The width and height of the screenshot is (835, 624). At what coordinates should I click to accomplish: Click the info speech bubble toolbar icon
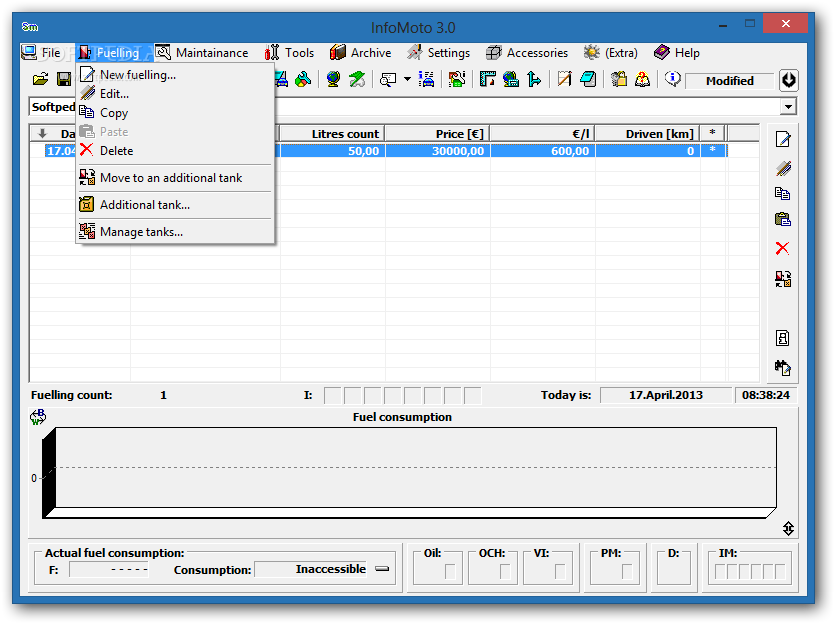673,80
